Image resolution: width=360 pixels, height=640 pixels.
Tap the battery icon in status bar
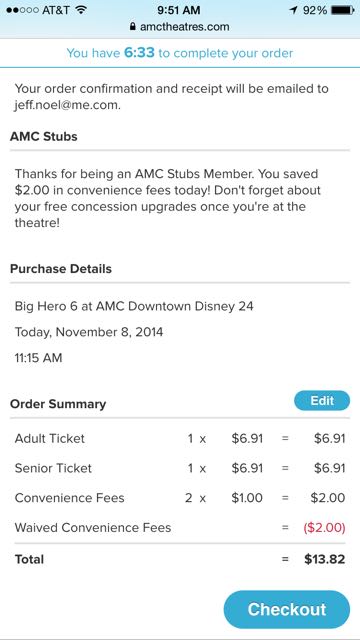(x=342, y=10)
